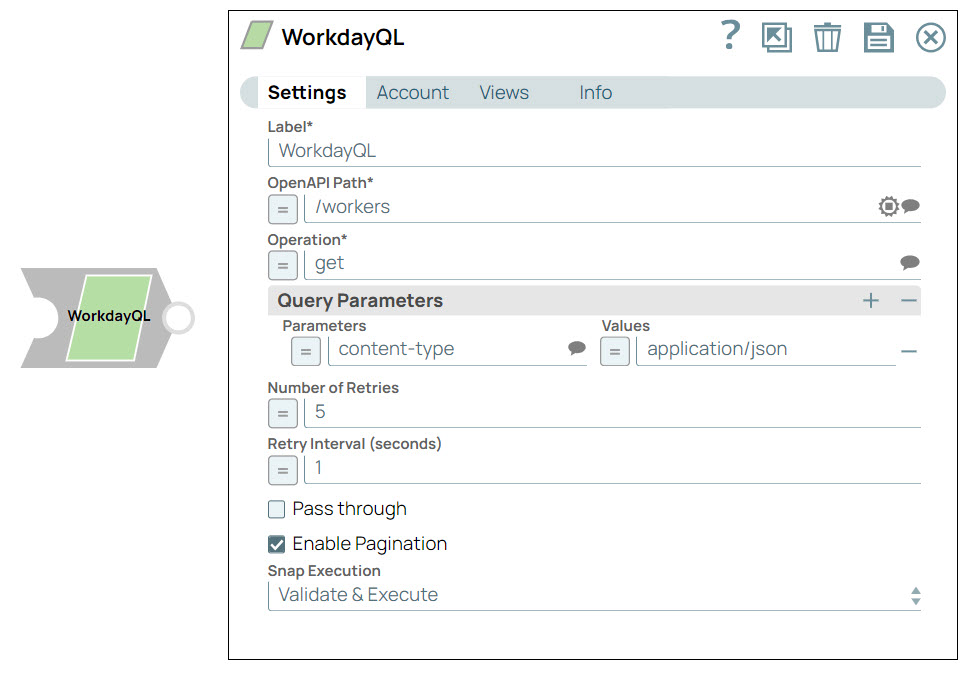Toggle expression for content-type parameter
Image resolution: width=974 pixels, height=683 pixels.
tap(306, 351)
